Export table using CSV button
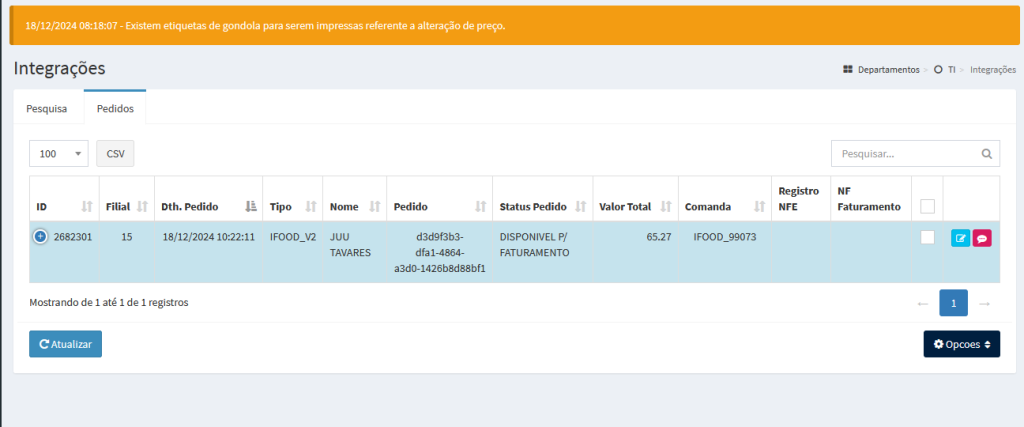 pos(116,153)
